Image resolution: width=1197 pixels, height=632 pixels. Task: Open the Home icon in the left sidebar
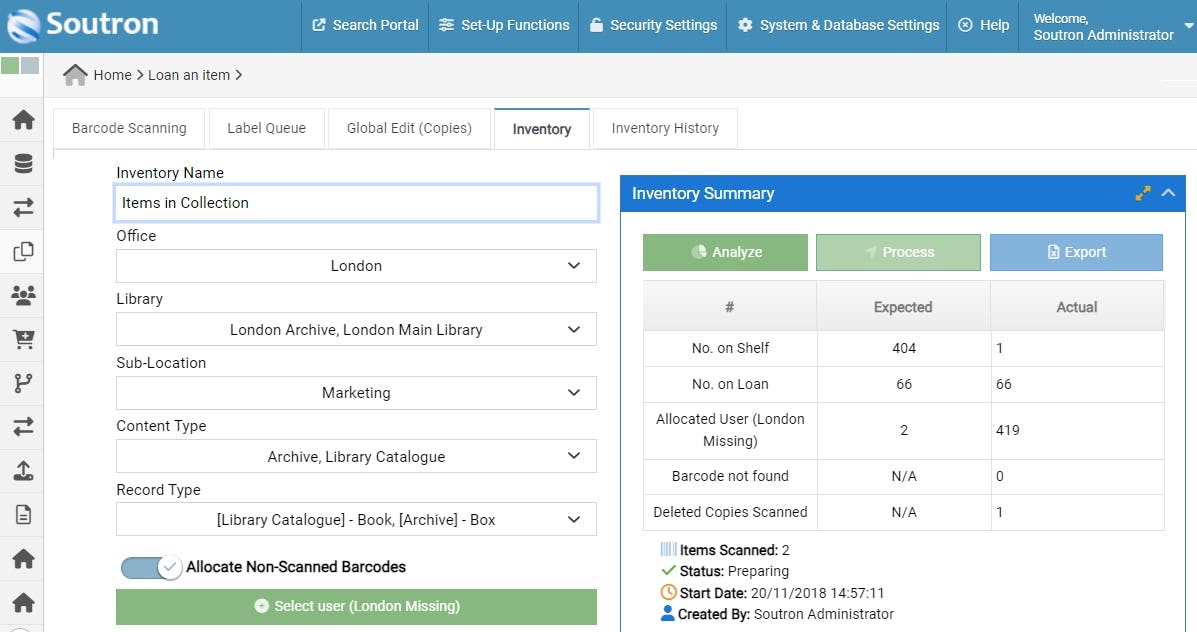click(22, 118)
